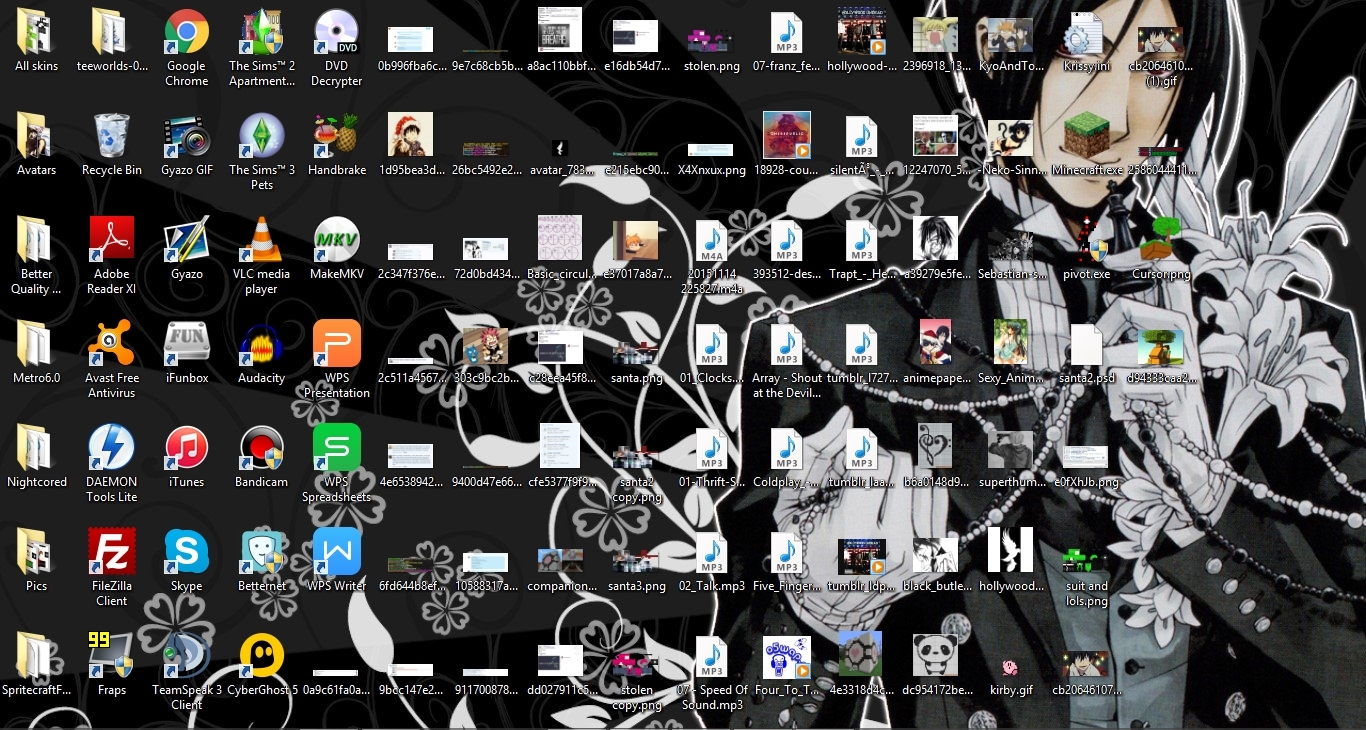Launch DAEMON Tools Lite

pyautogui.click(x=112, y=449)
